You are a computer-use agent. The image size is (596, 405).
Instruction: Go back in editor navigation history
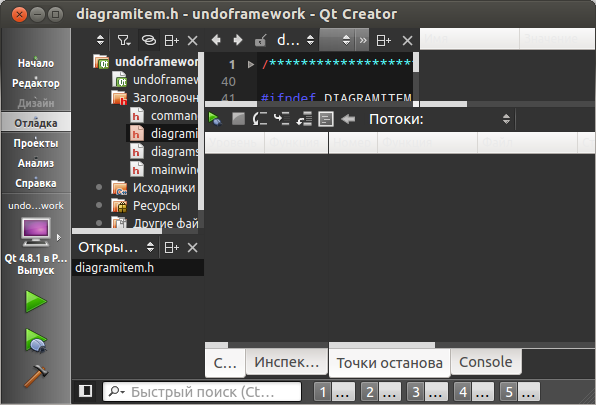point(216,40)
